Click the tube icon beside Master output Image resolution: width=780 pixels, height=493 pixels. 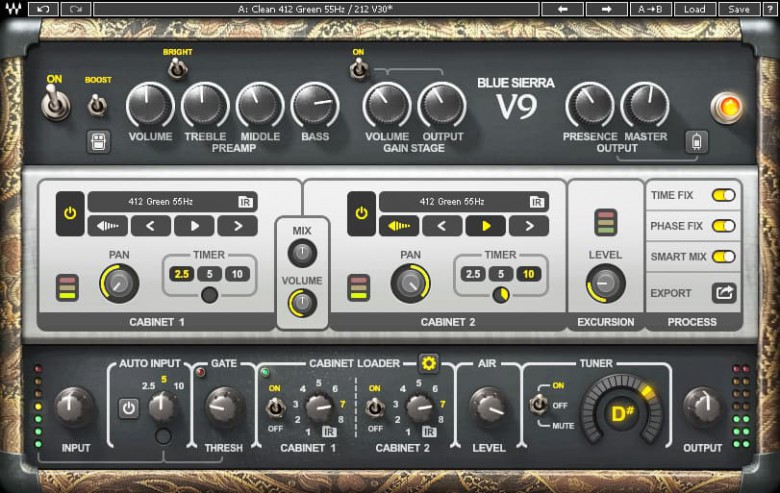tap(696, 142)
